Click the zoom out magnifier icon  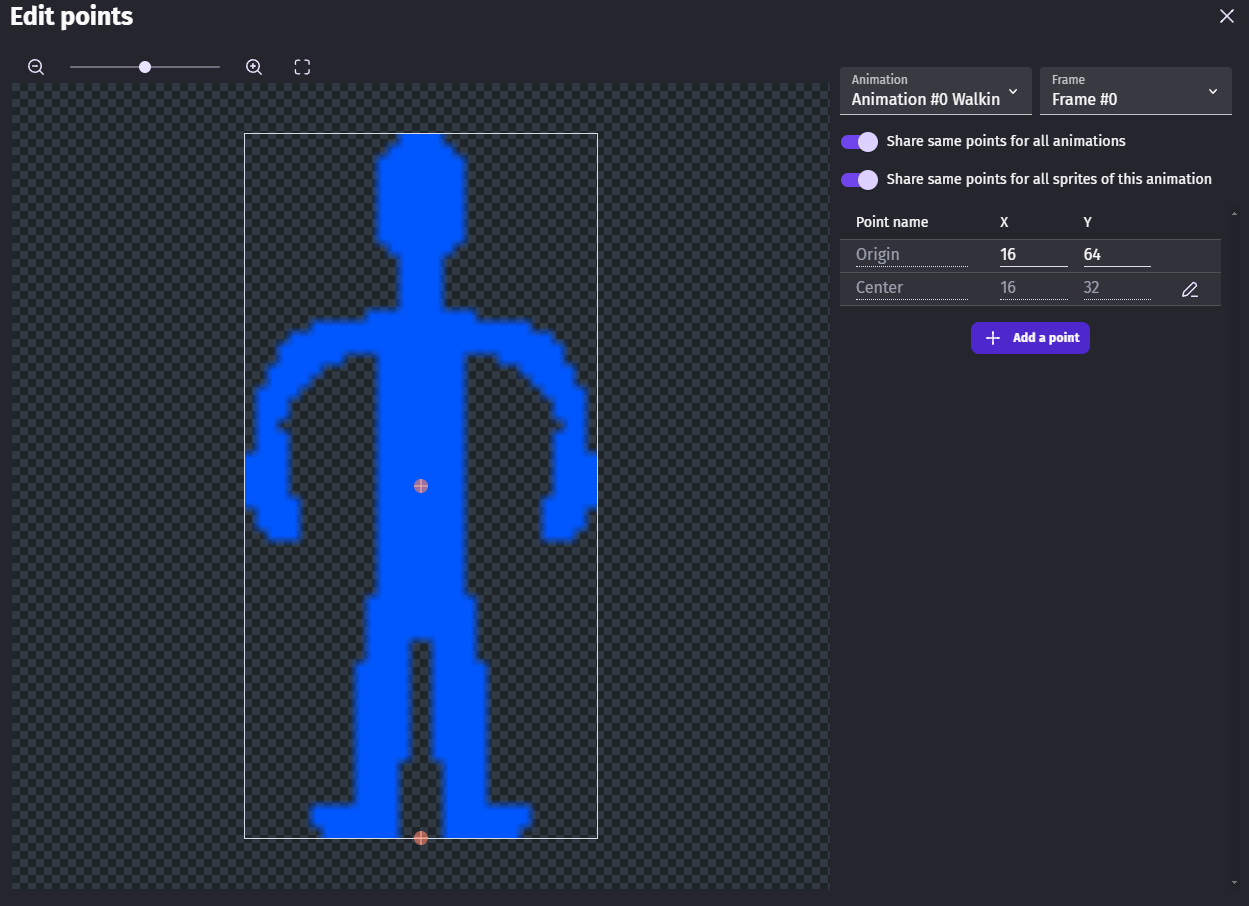36,67
